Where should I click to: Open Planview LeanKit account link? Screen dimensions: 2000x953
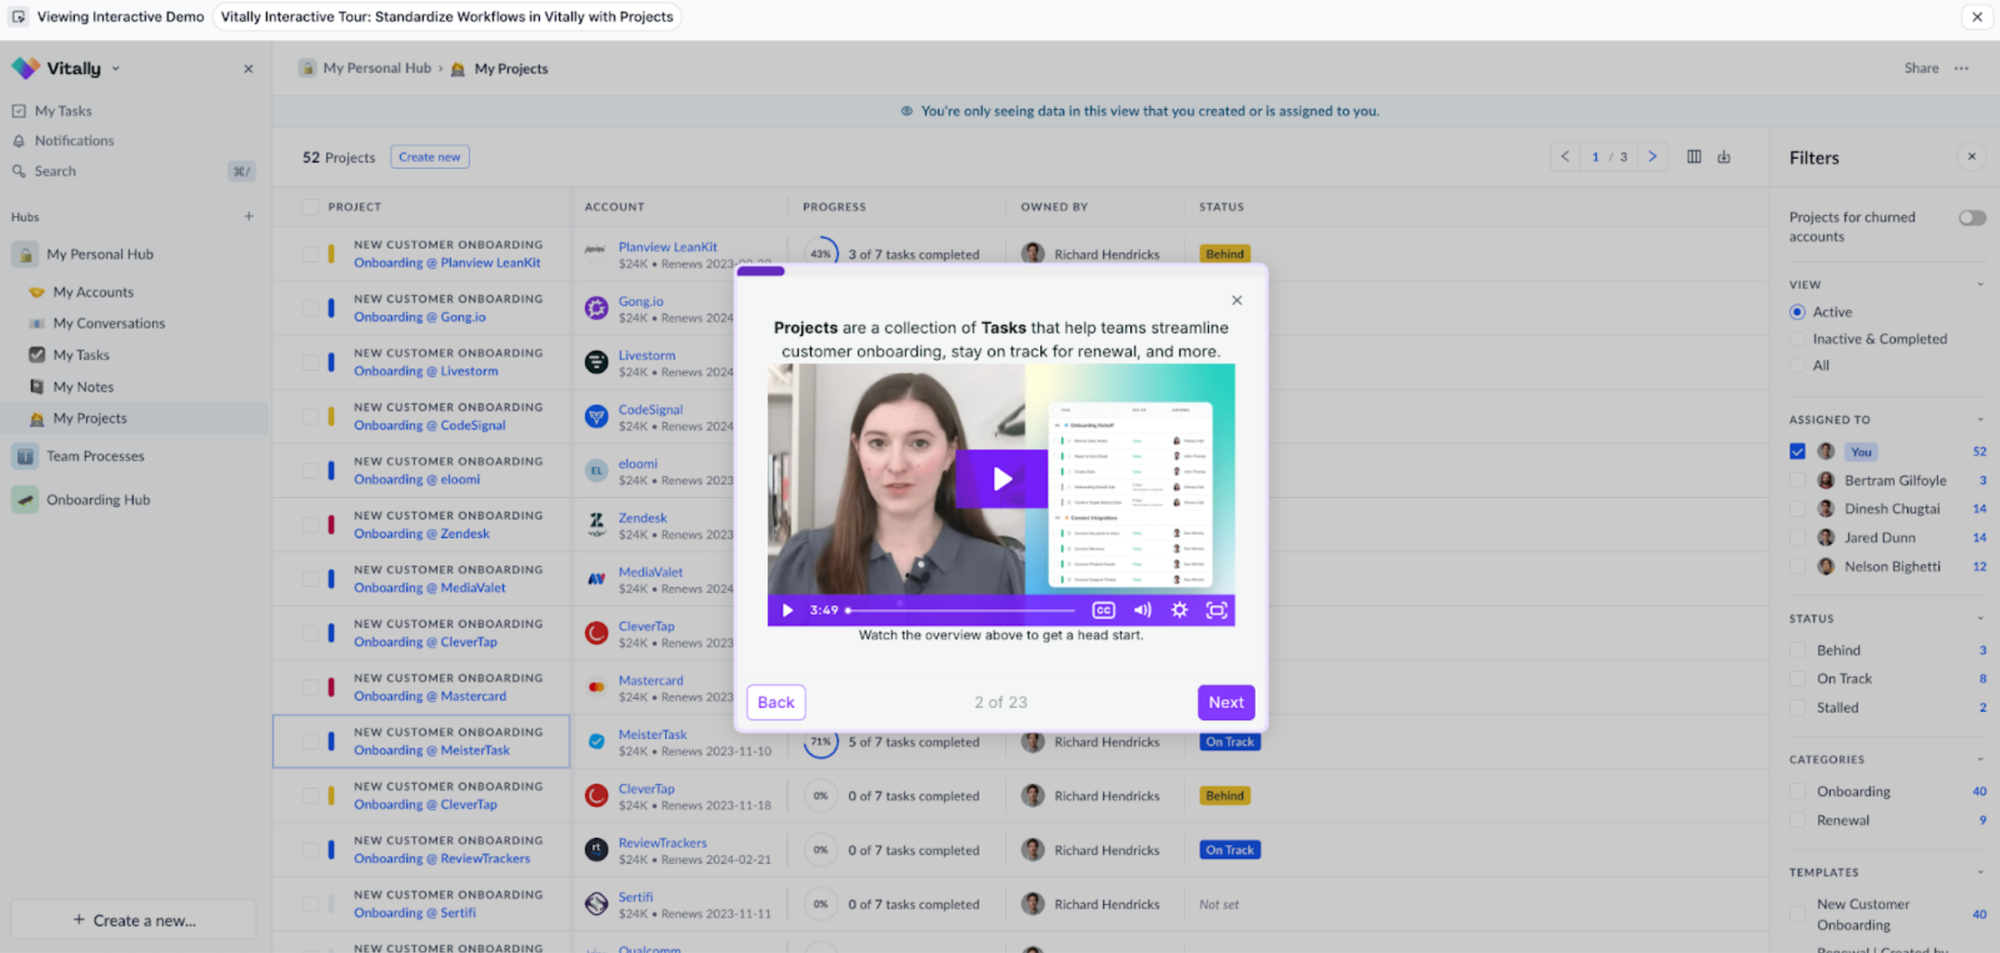[x=668, y=247]
